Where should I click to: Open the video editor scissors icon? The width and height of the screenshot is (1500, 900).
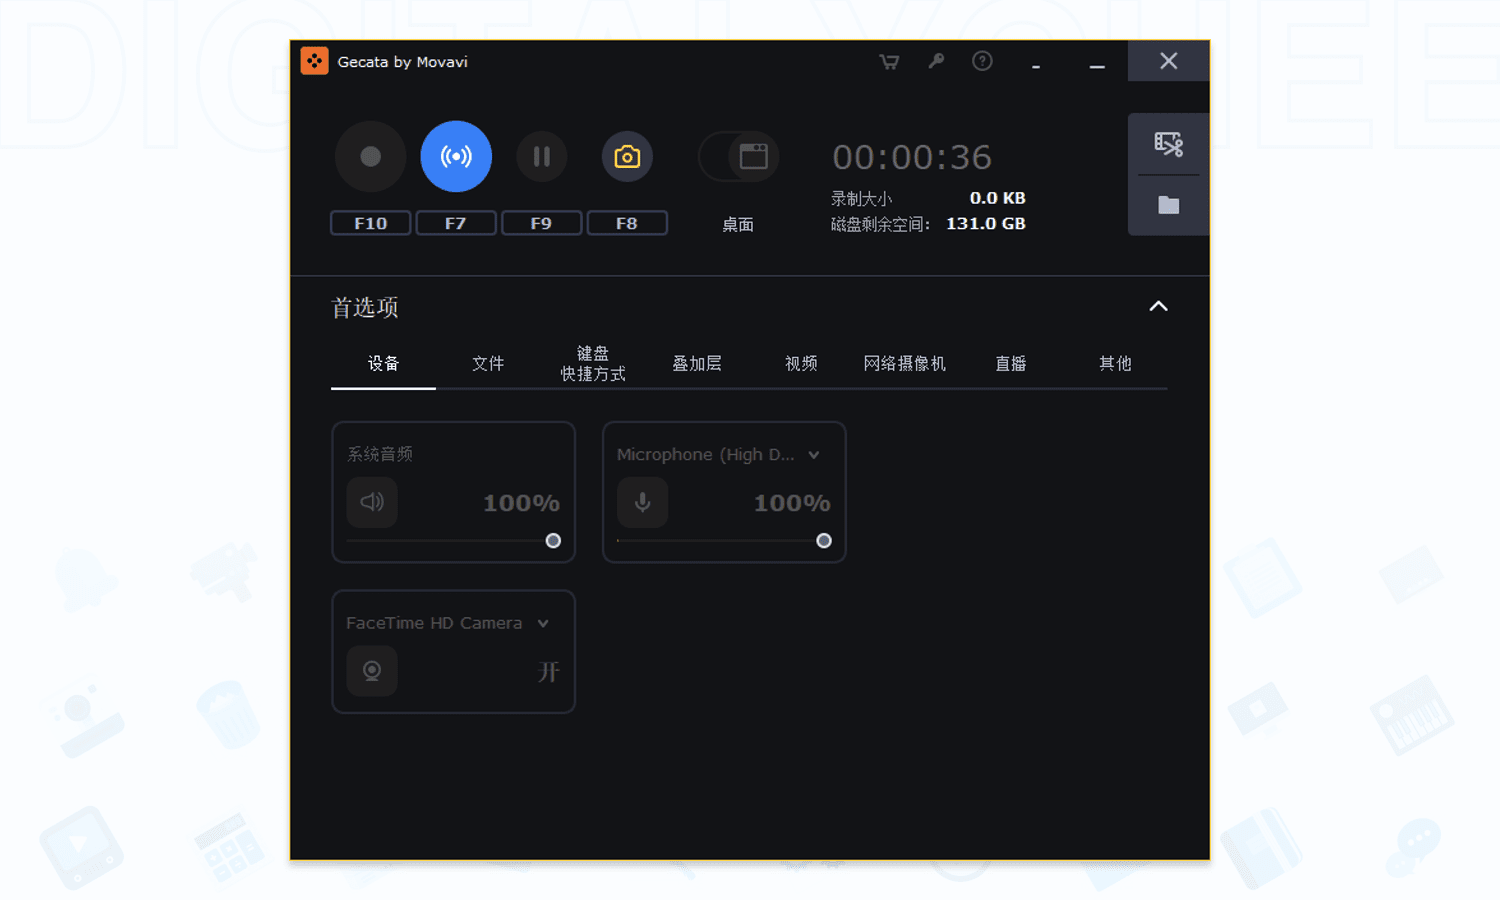[x=1168, y=144]
